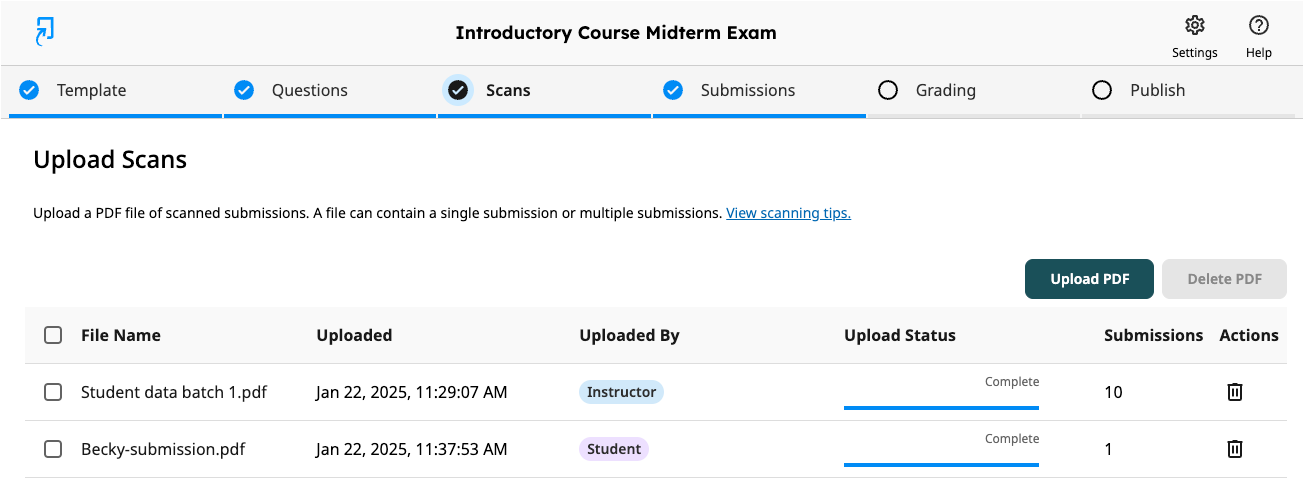
Task: Click the Delete PDF button
Action: click(x=1224, y=279)
